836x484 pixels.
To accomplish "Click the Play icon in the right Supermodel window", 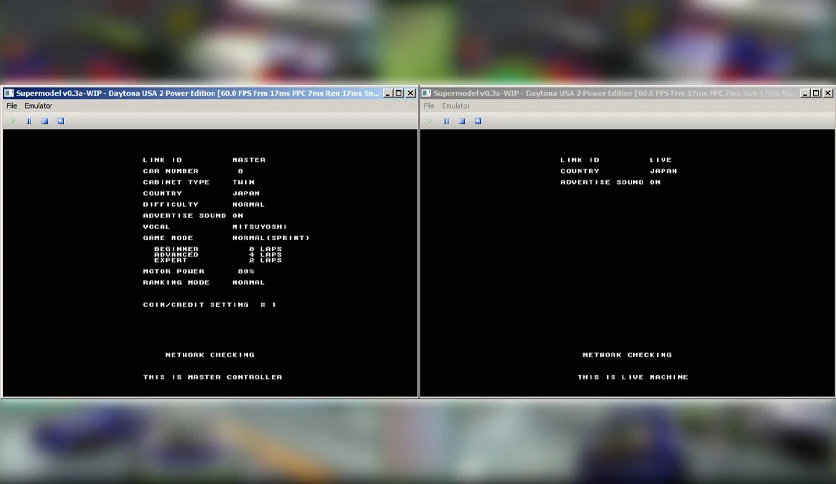I will pyautogui.click(x=430, y=121).
